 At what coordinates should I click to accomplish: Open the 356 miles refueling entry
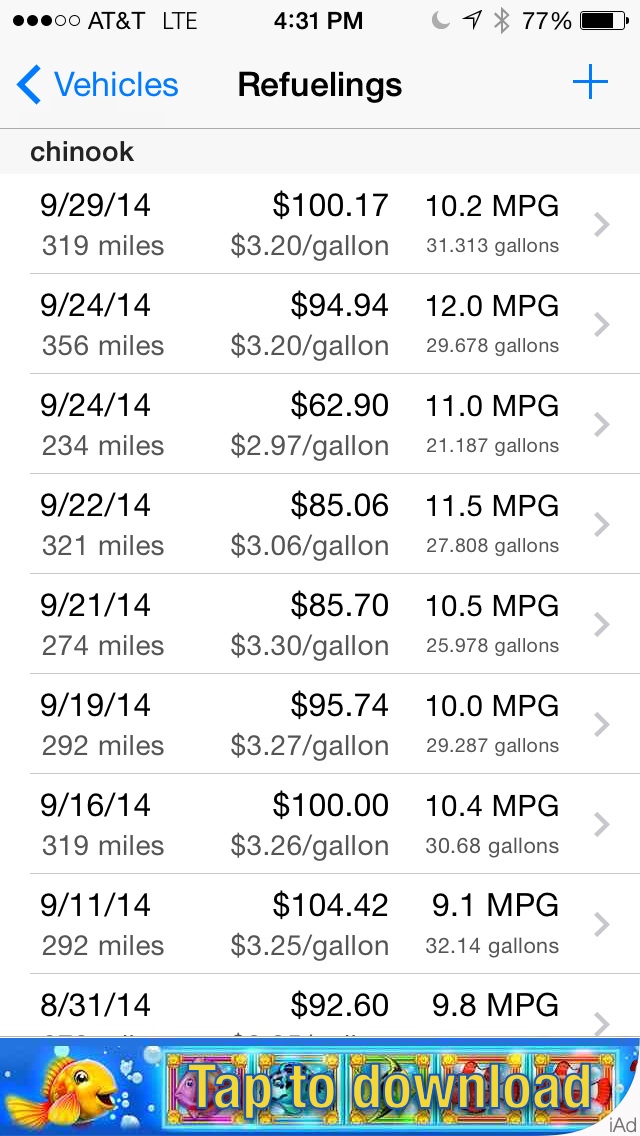tap(103, 346)
